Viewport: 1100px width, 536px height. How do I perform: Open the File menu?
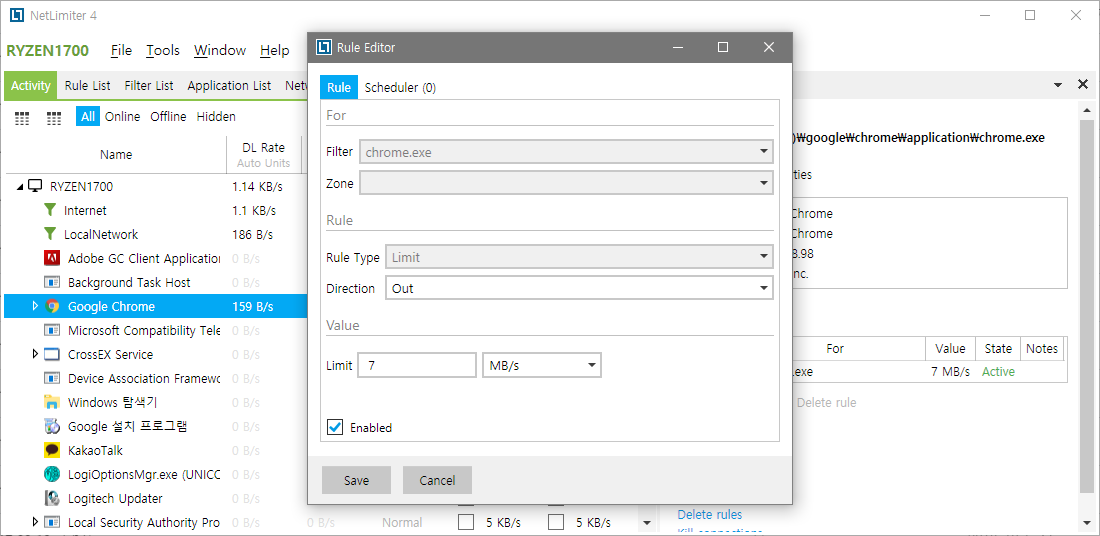[x=121, y=51]
